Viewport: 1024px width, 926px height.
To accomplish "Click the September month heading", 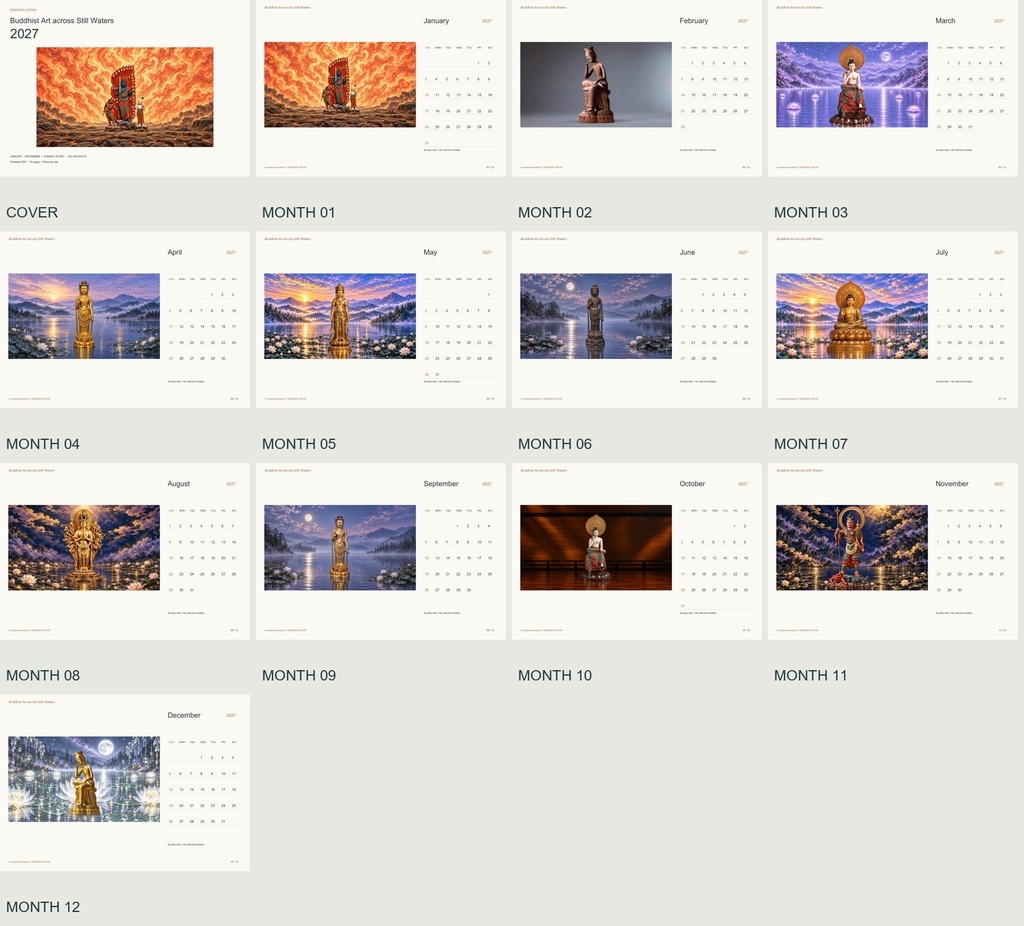I will (x=441, y=484).
